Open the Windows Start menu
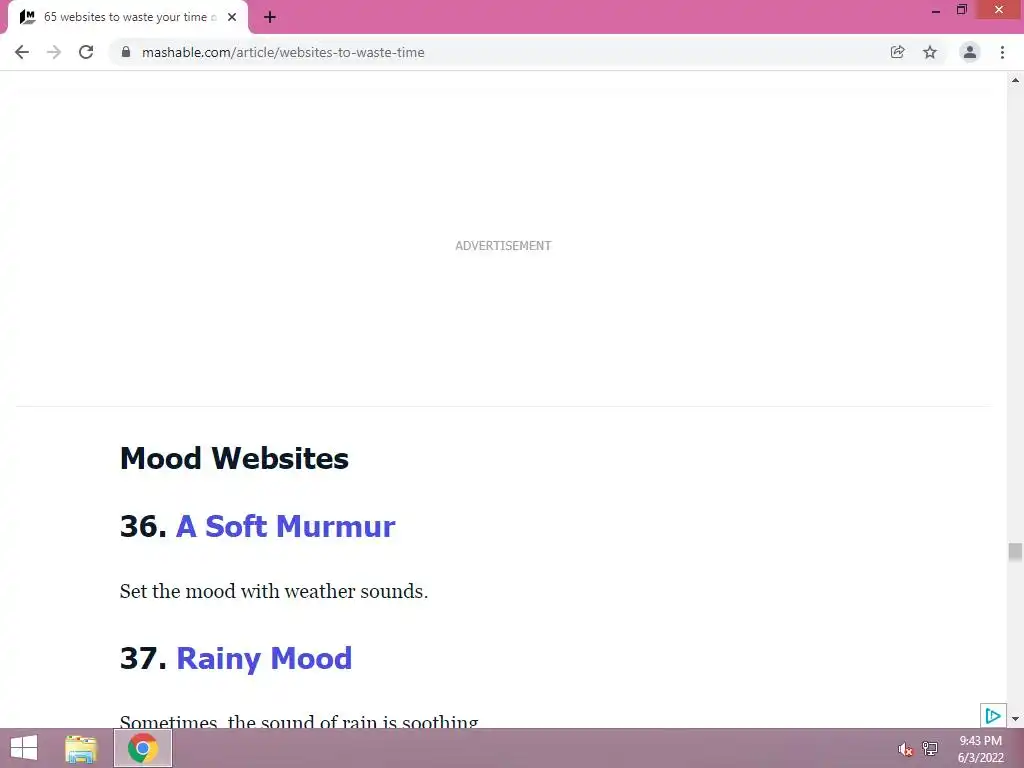 [x=24, y=748]
